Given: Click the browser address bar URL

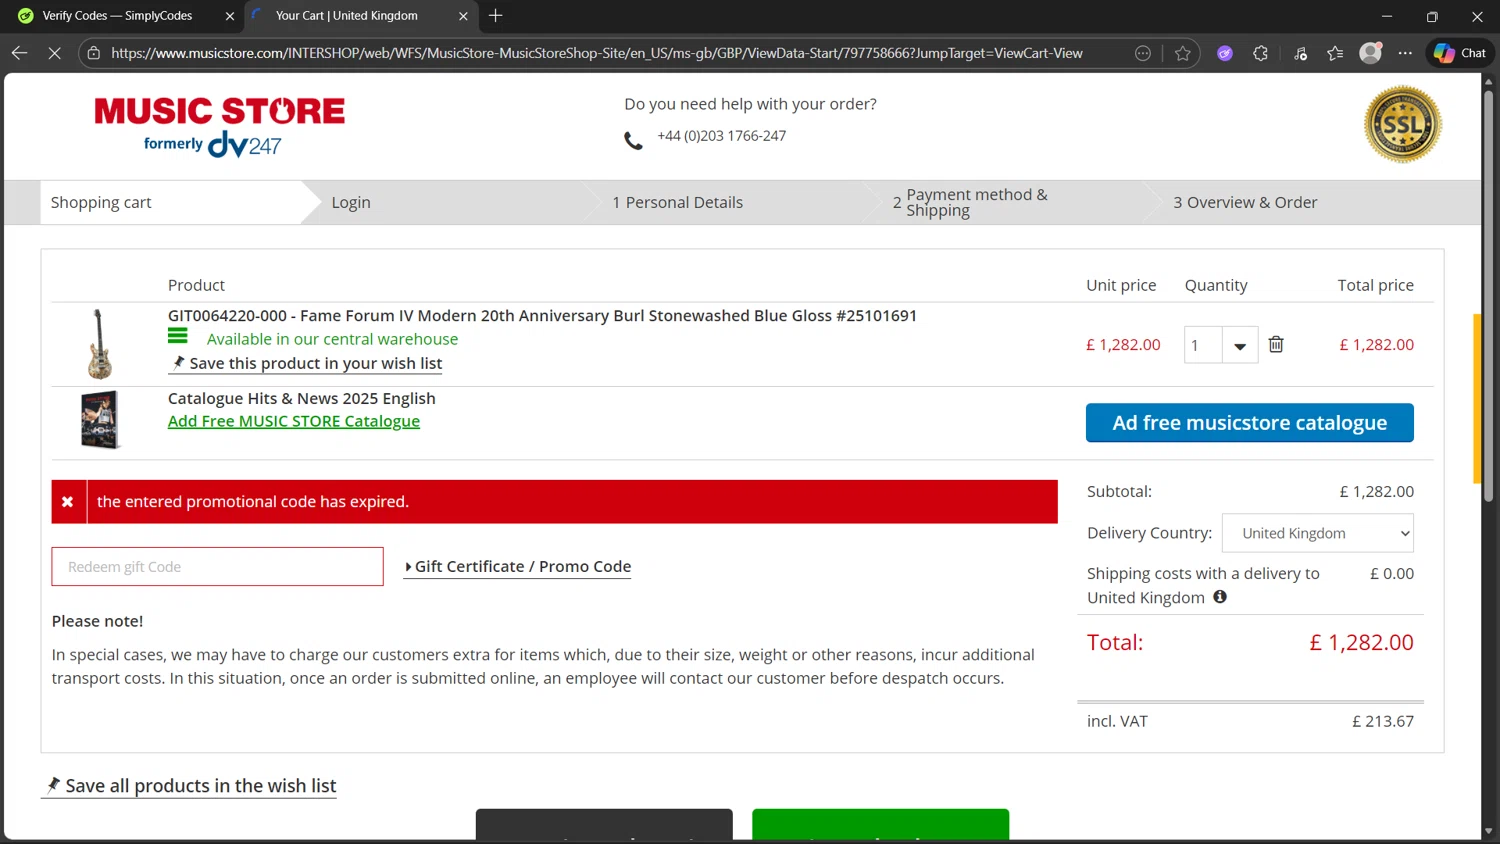Looking at the screenshot, I should [x=596, y=53].
